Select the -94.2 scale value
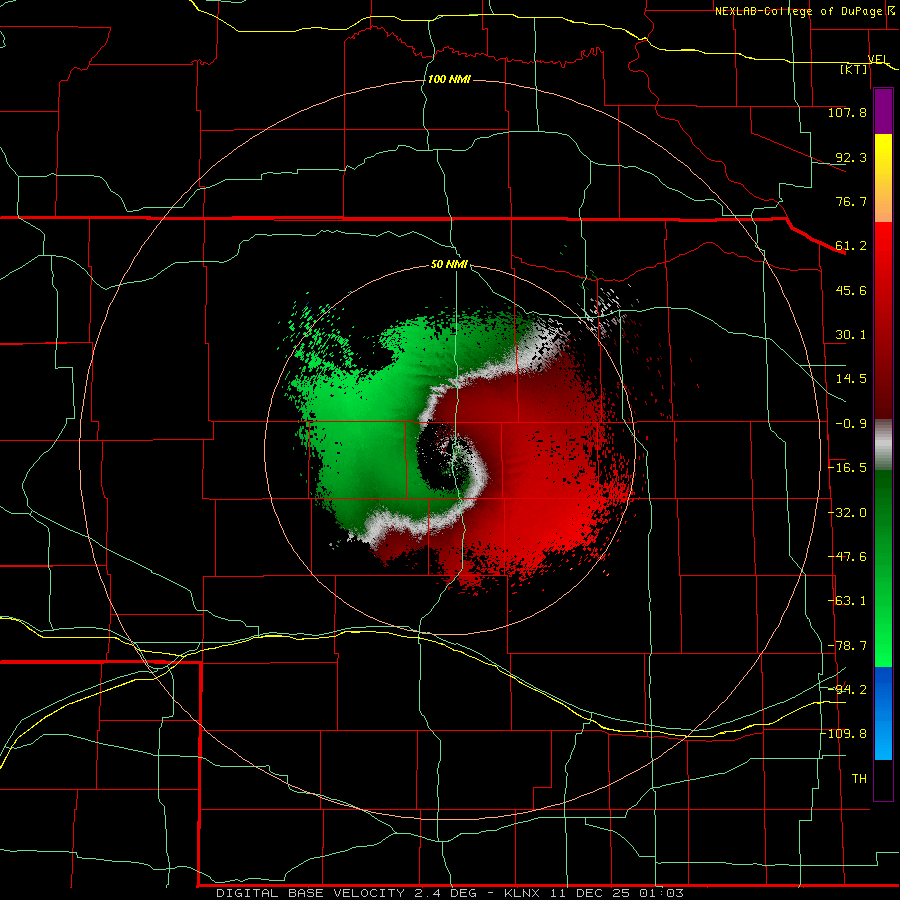 (847, 689)
